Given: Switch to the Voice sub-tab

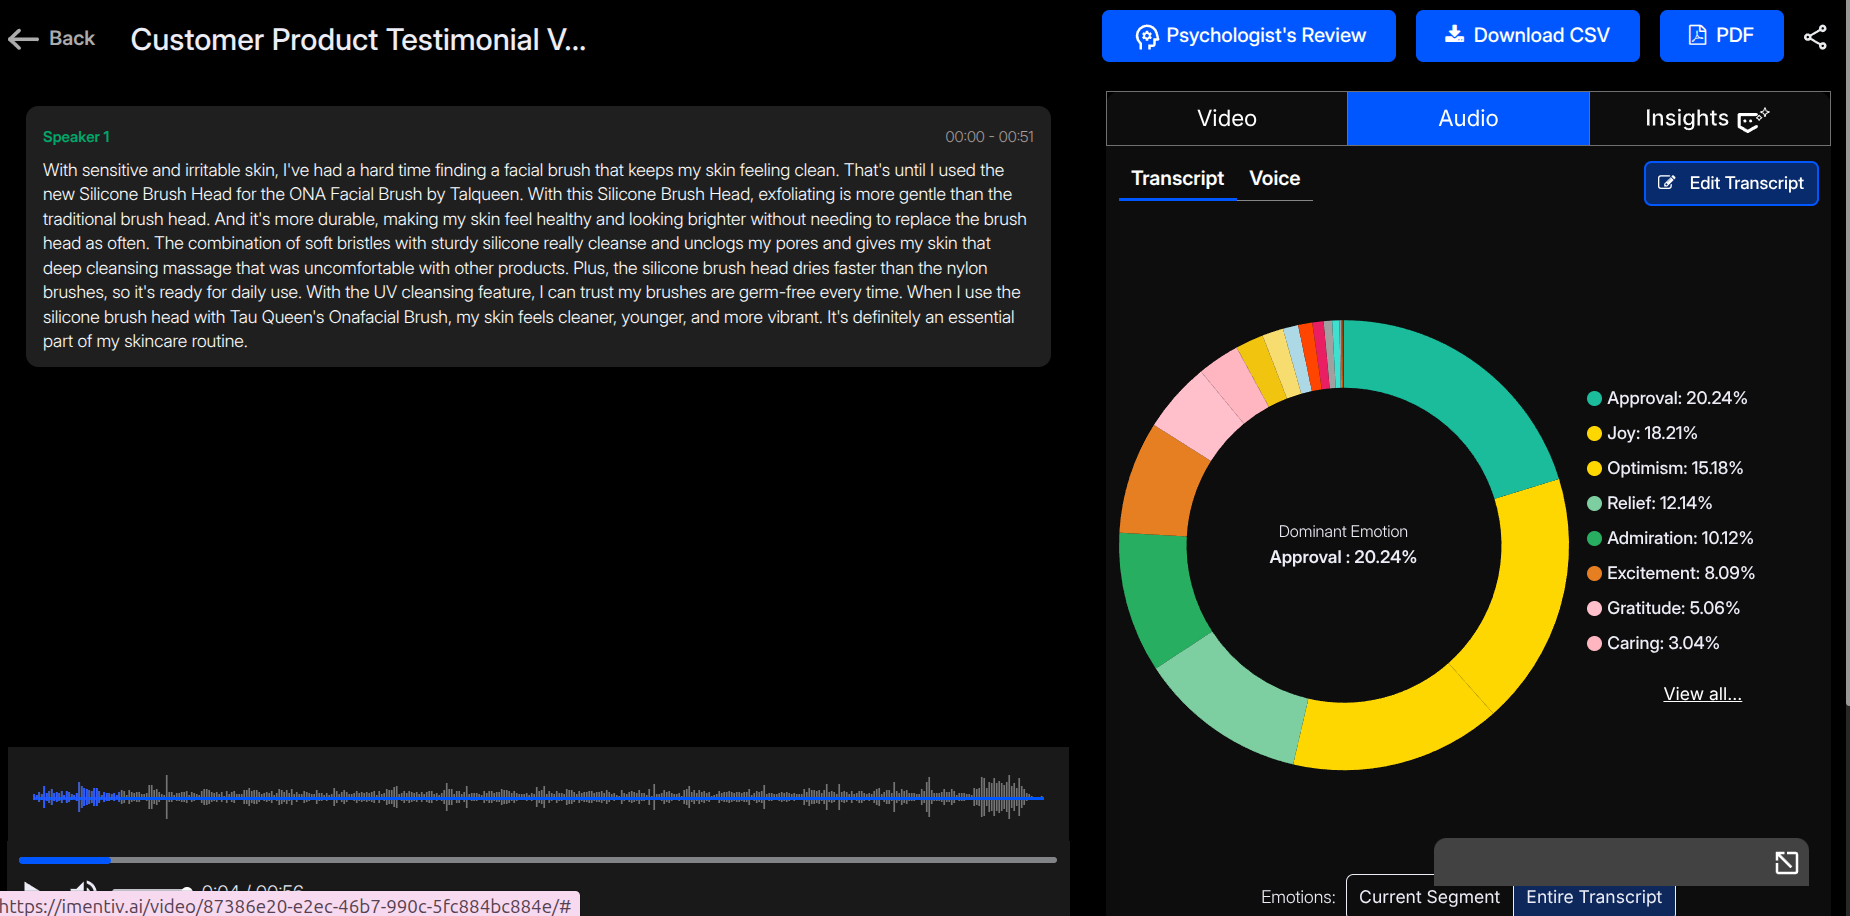Looking at the screenshot, I should tap(1274, 179).
